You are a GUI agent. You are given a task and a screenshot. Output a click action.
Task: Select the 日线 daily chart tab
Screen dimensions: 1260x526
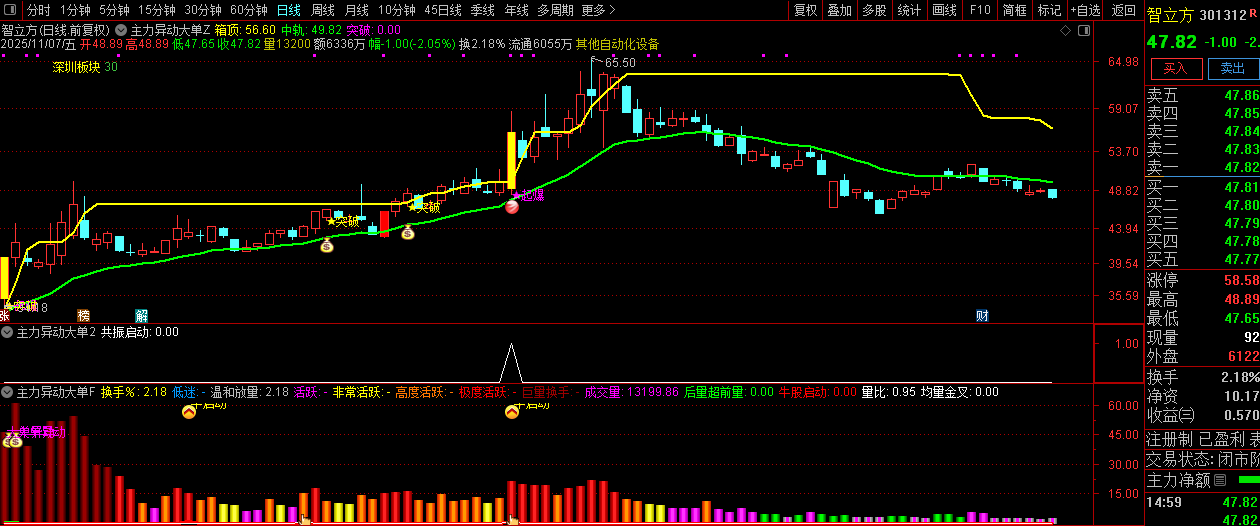[289, 10]
